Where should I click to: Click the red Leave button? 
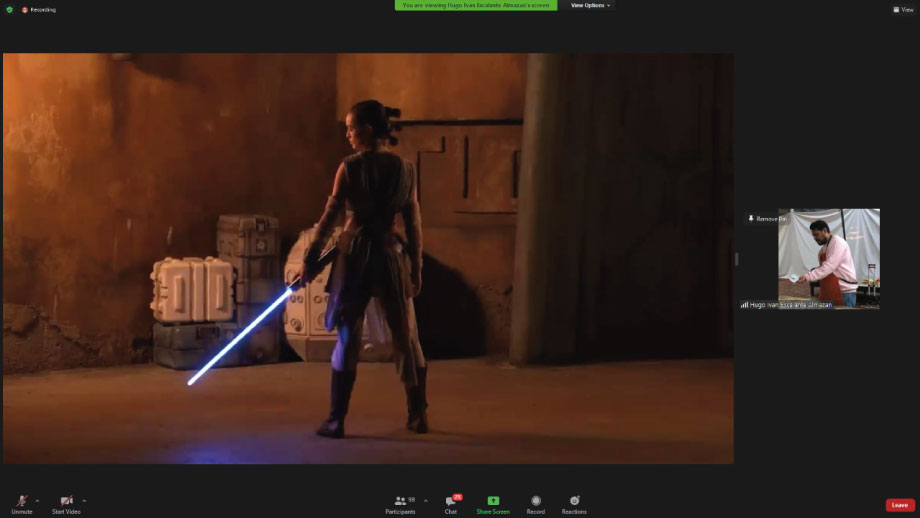tap(900, 505)
